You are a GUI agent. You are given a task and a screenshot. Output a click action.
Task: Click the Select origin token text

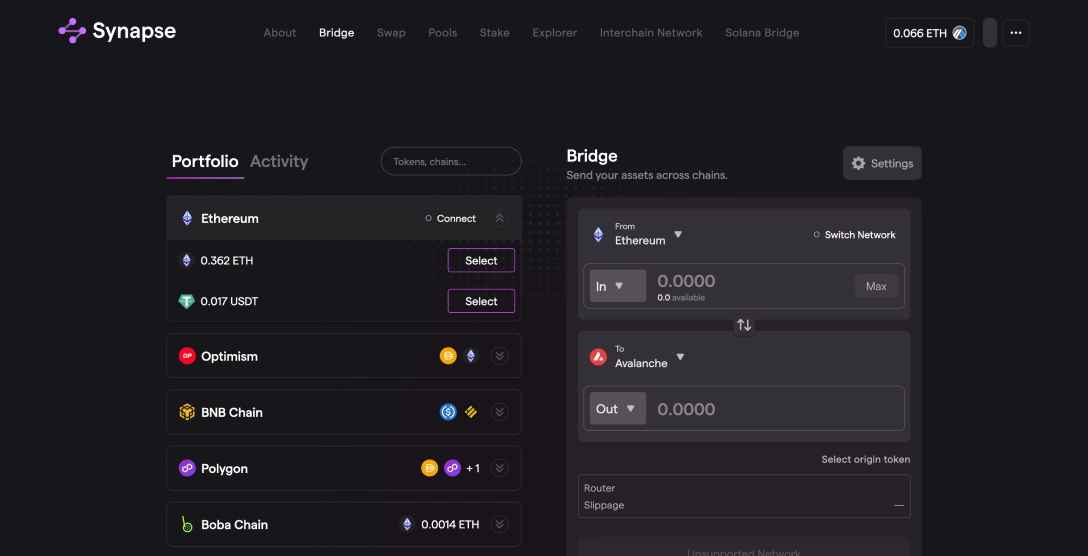pyautogui.click(x=865, y=460)
